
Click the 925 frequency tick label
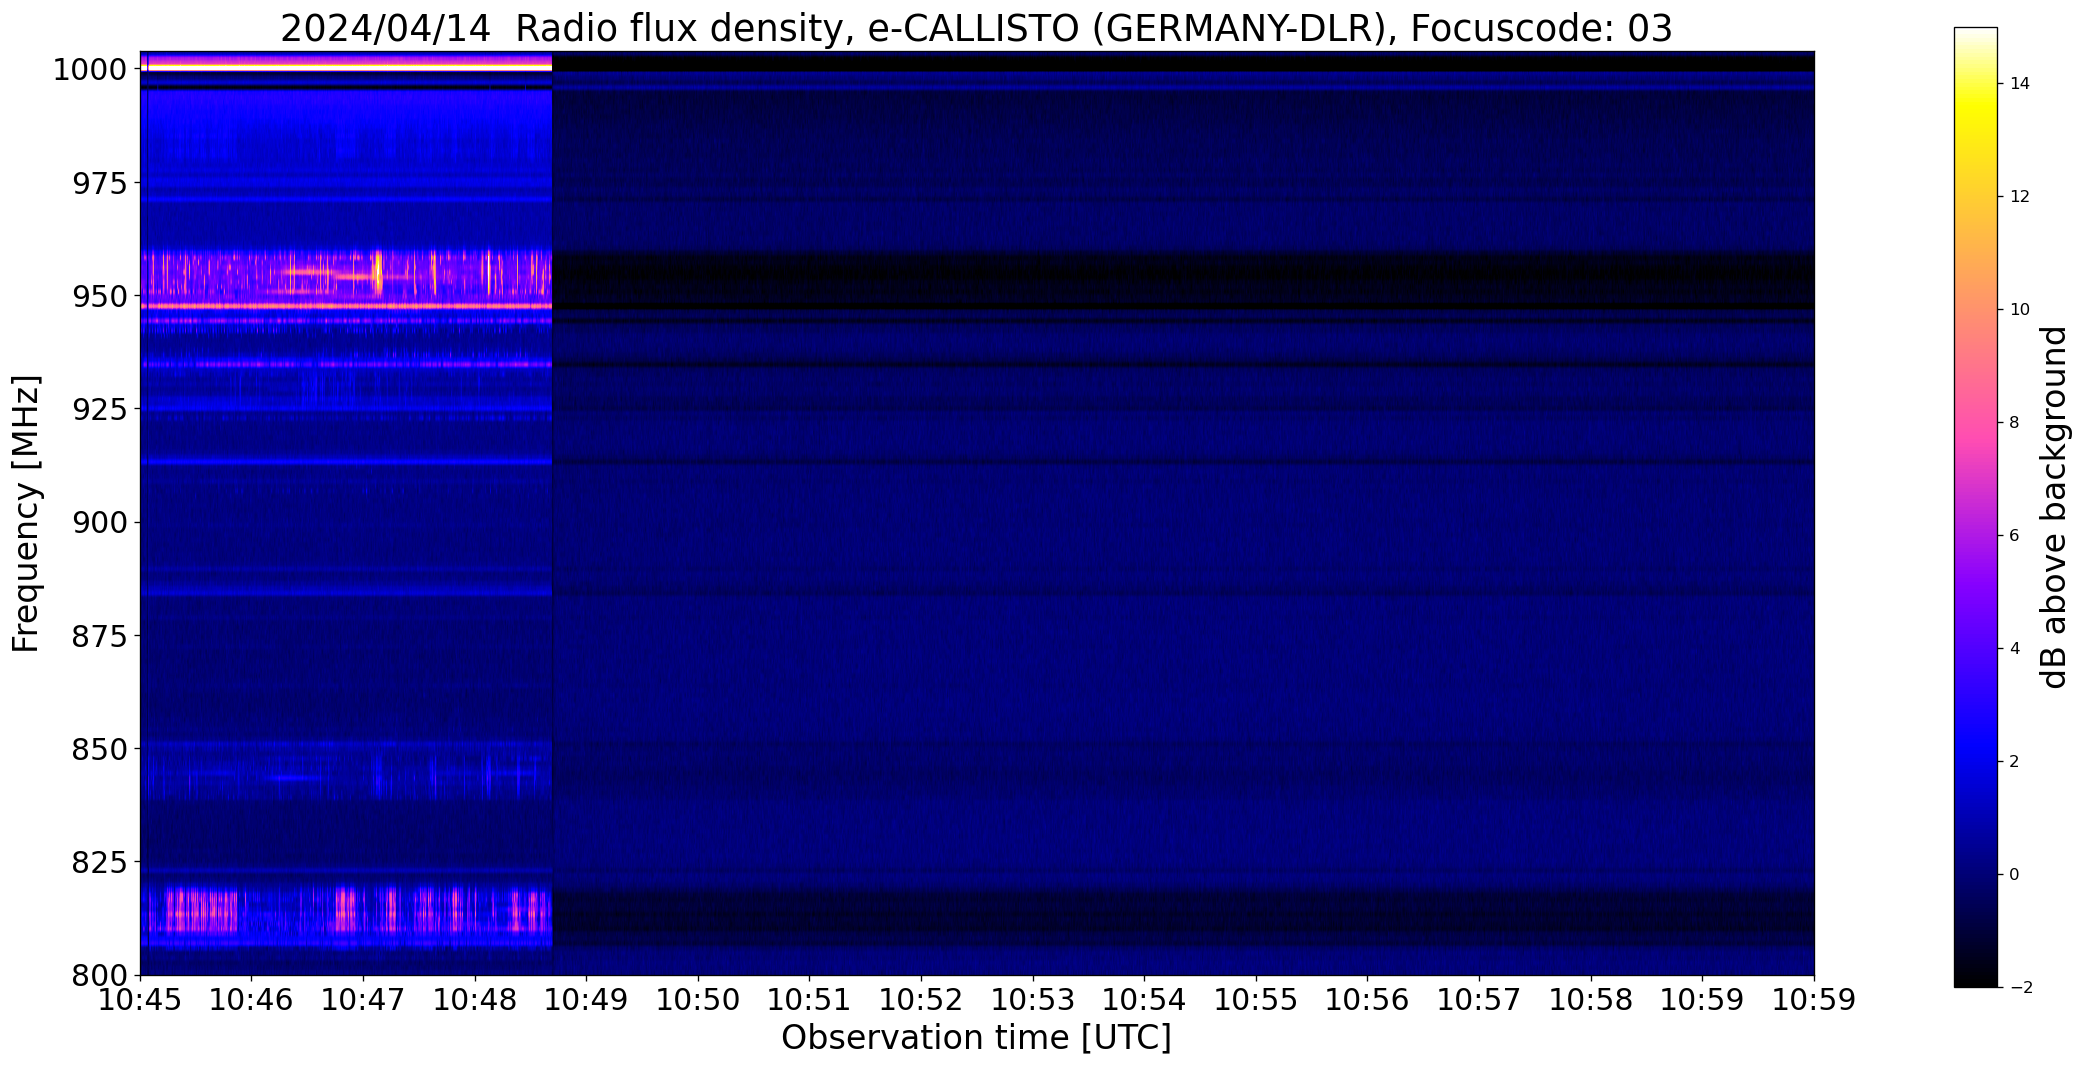(99, 409)
